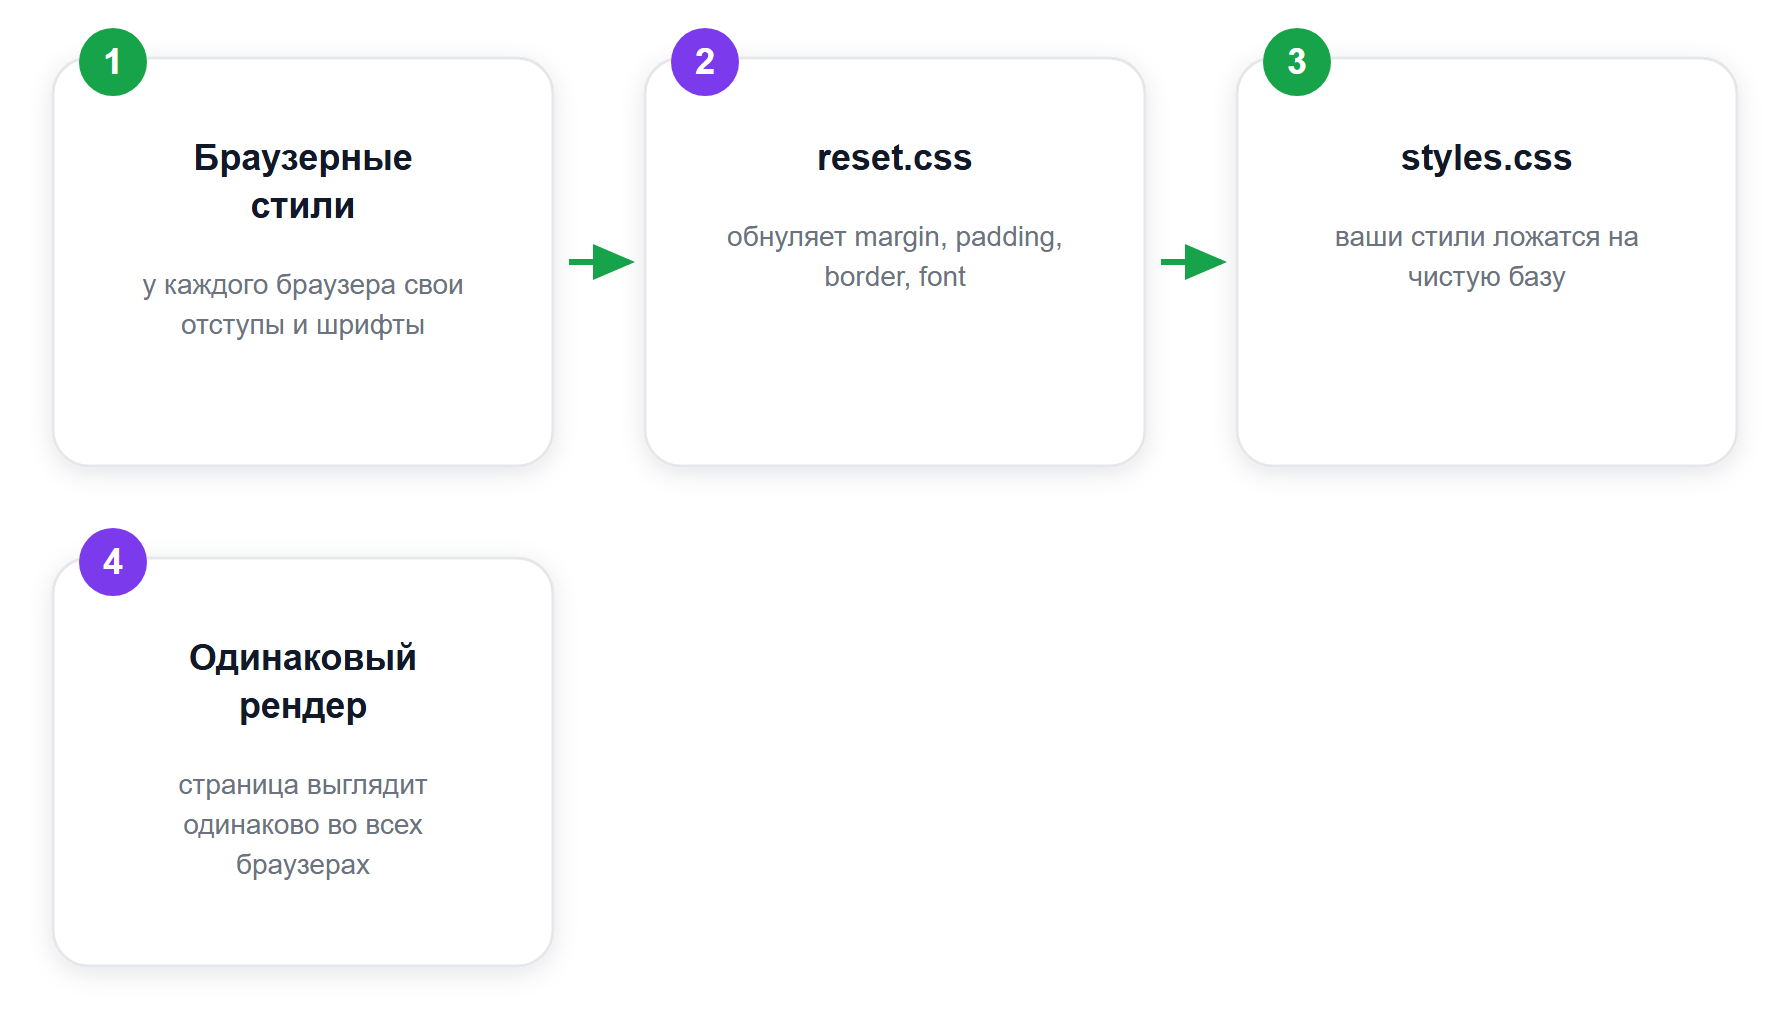
Task: Click the green step 3 badge
Action: pos(1297,62)
